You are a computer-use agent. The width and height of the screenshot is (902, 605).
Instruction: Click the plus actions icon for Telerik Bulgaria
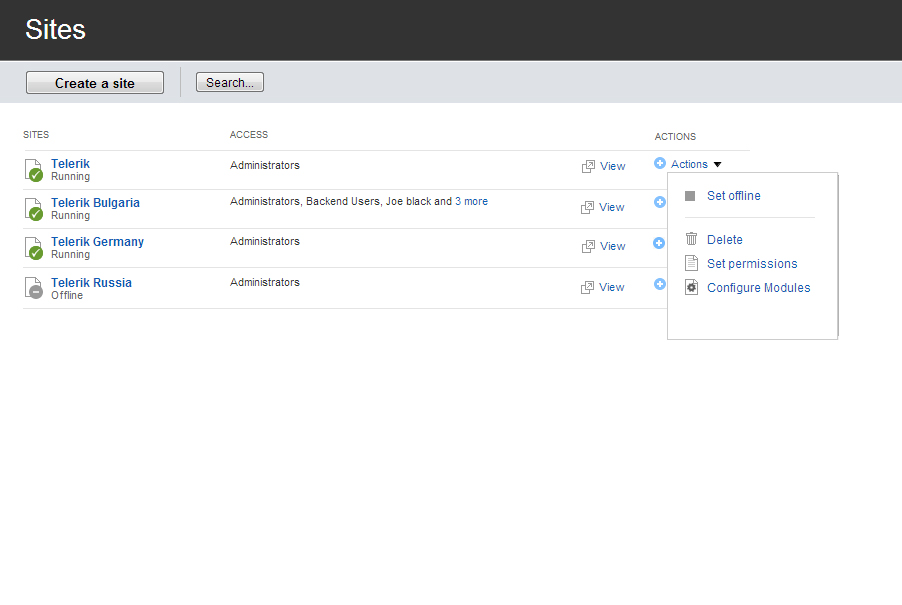[x=660, y=202]
